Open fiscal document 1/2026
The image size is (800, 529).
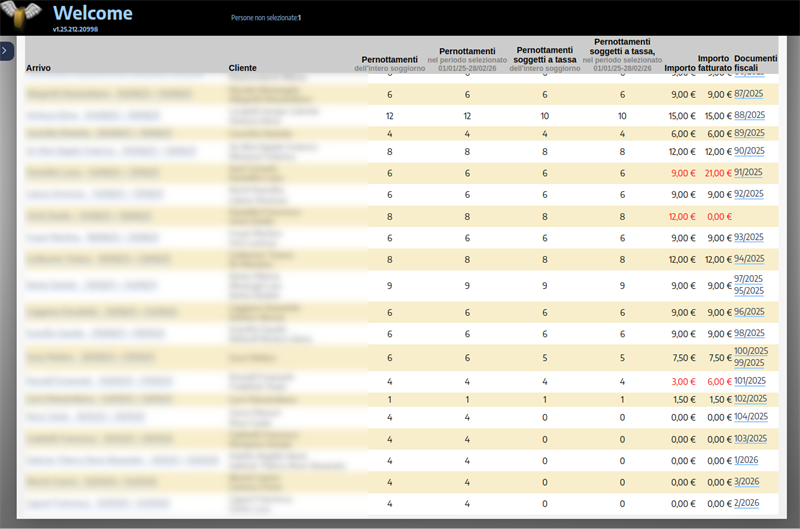pyautogui.click(x=746, y=460)
